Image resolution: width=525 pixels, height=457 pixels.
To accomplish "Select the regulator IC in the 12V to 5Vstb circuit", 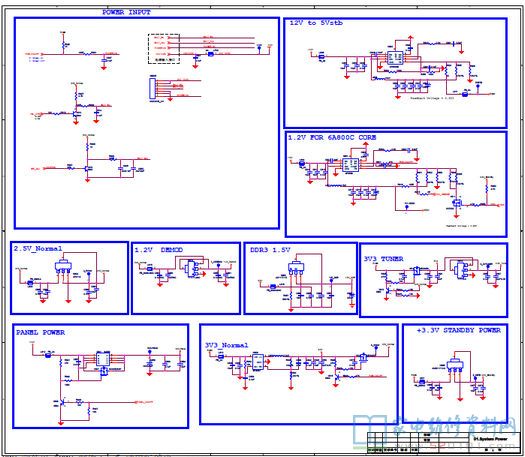I will click(395, 58).
